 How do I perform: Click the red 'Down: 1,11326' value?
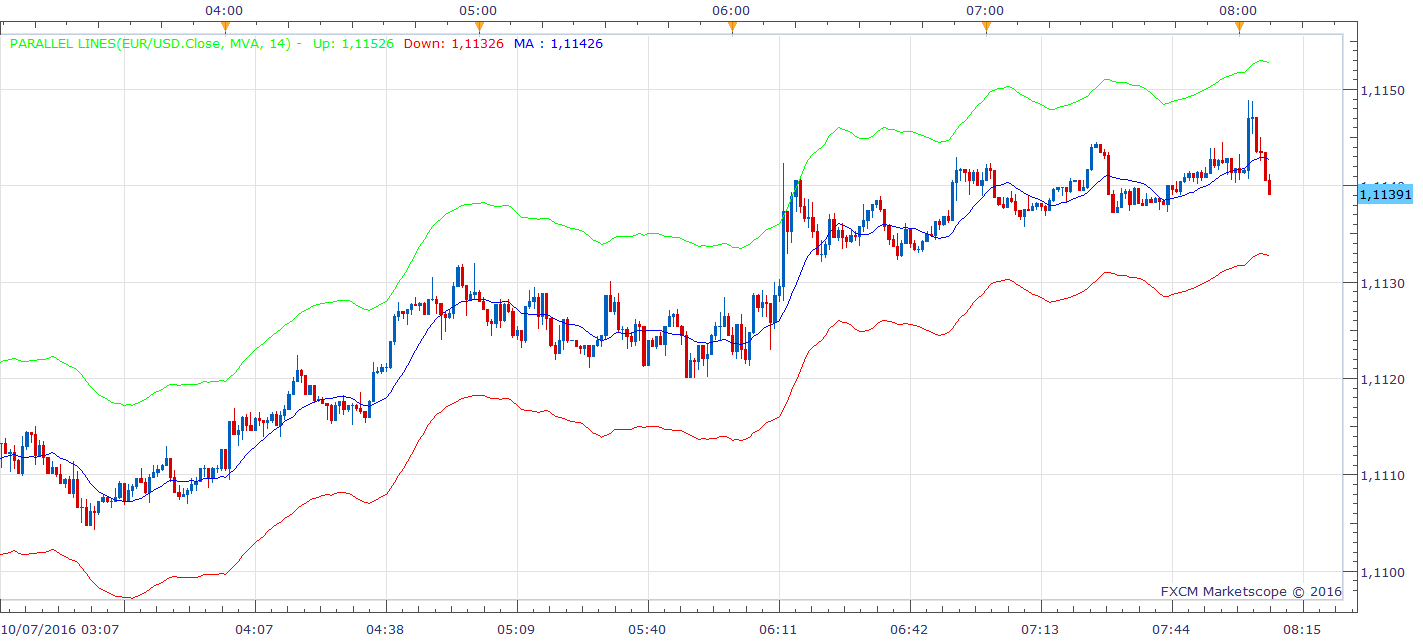(x=453, y=44)
